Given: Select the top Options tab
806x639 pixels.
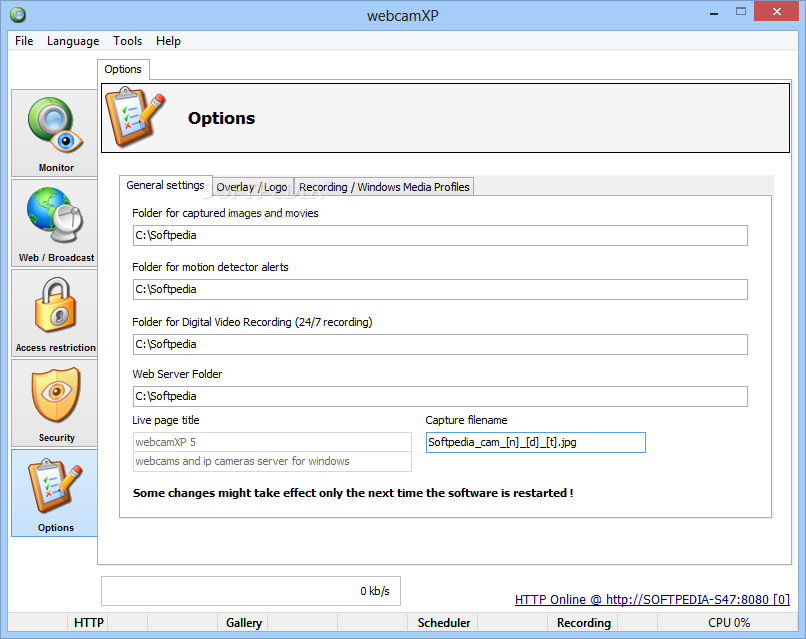Looking at the screenshot, I should (x=123, y=69).
